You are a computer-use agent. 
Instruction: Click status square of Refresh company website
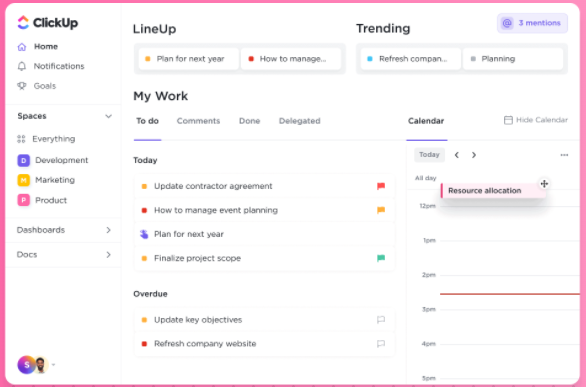click(x=144, y=344)
